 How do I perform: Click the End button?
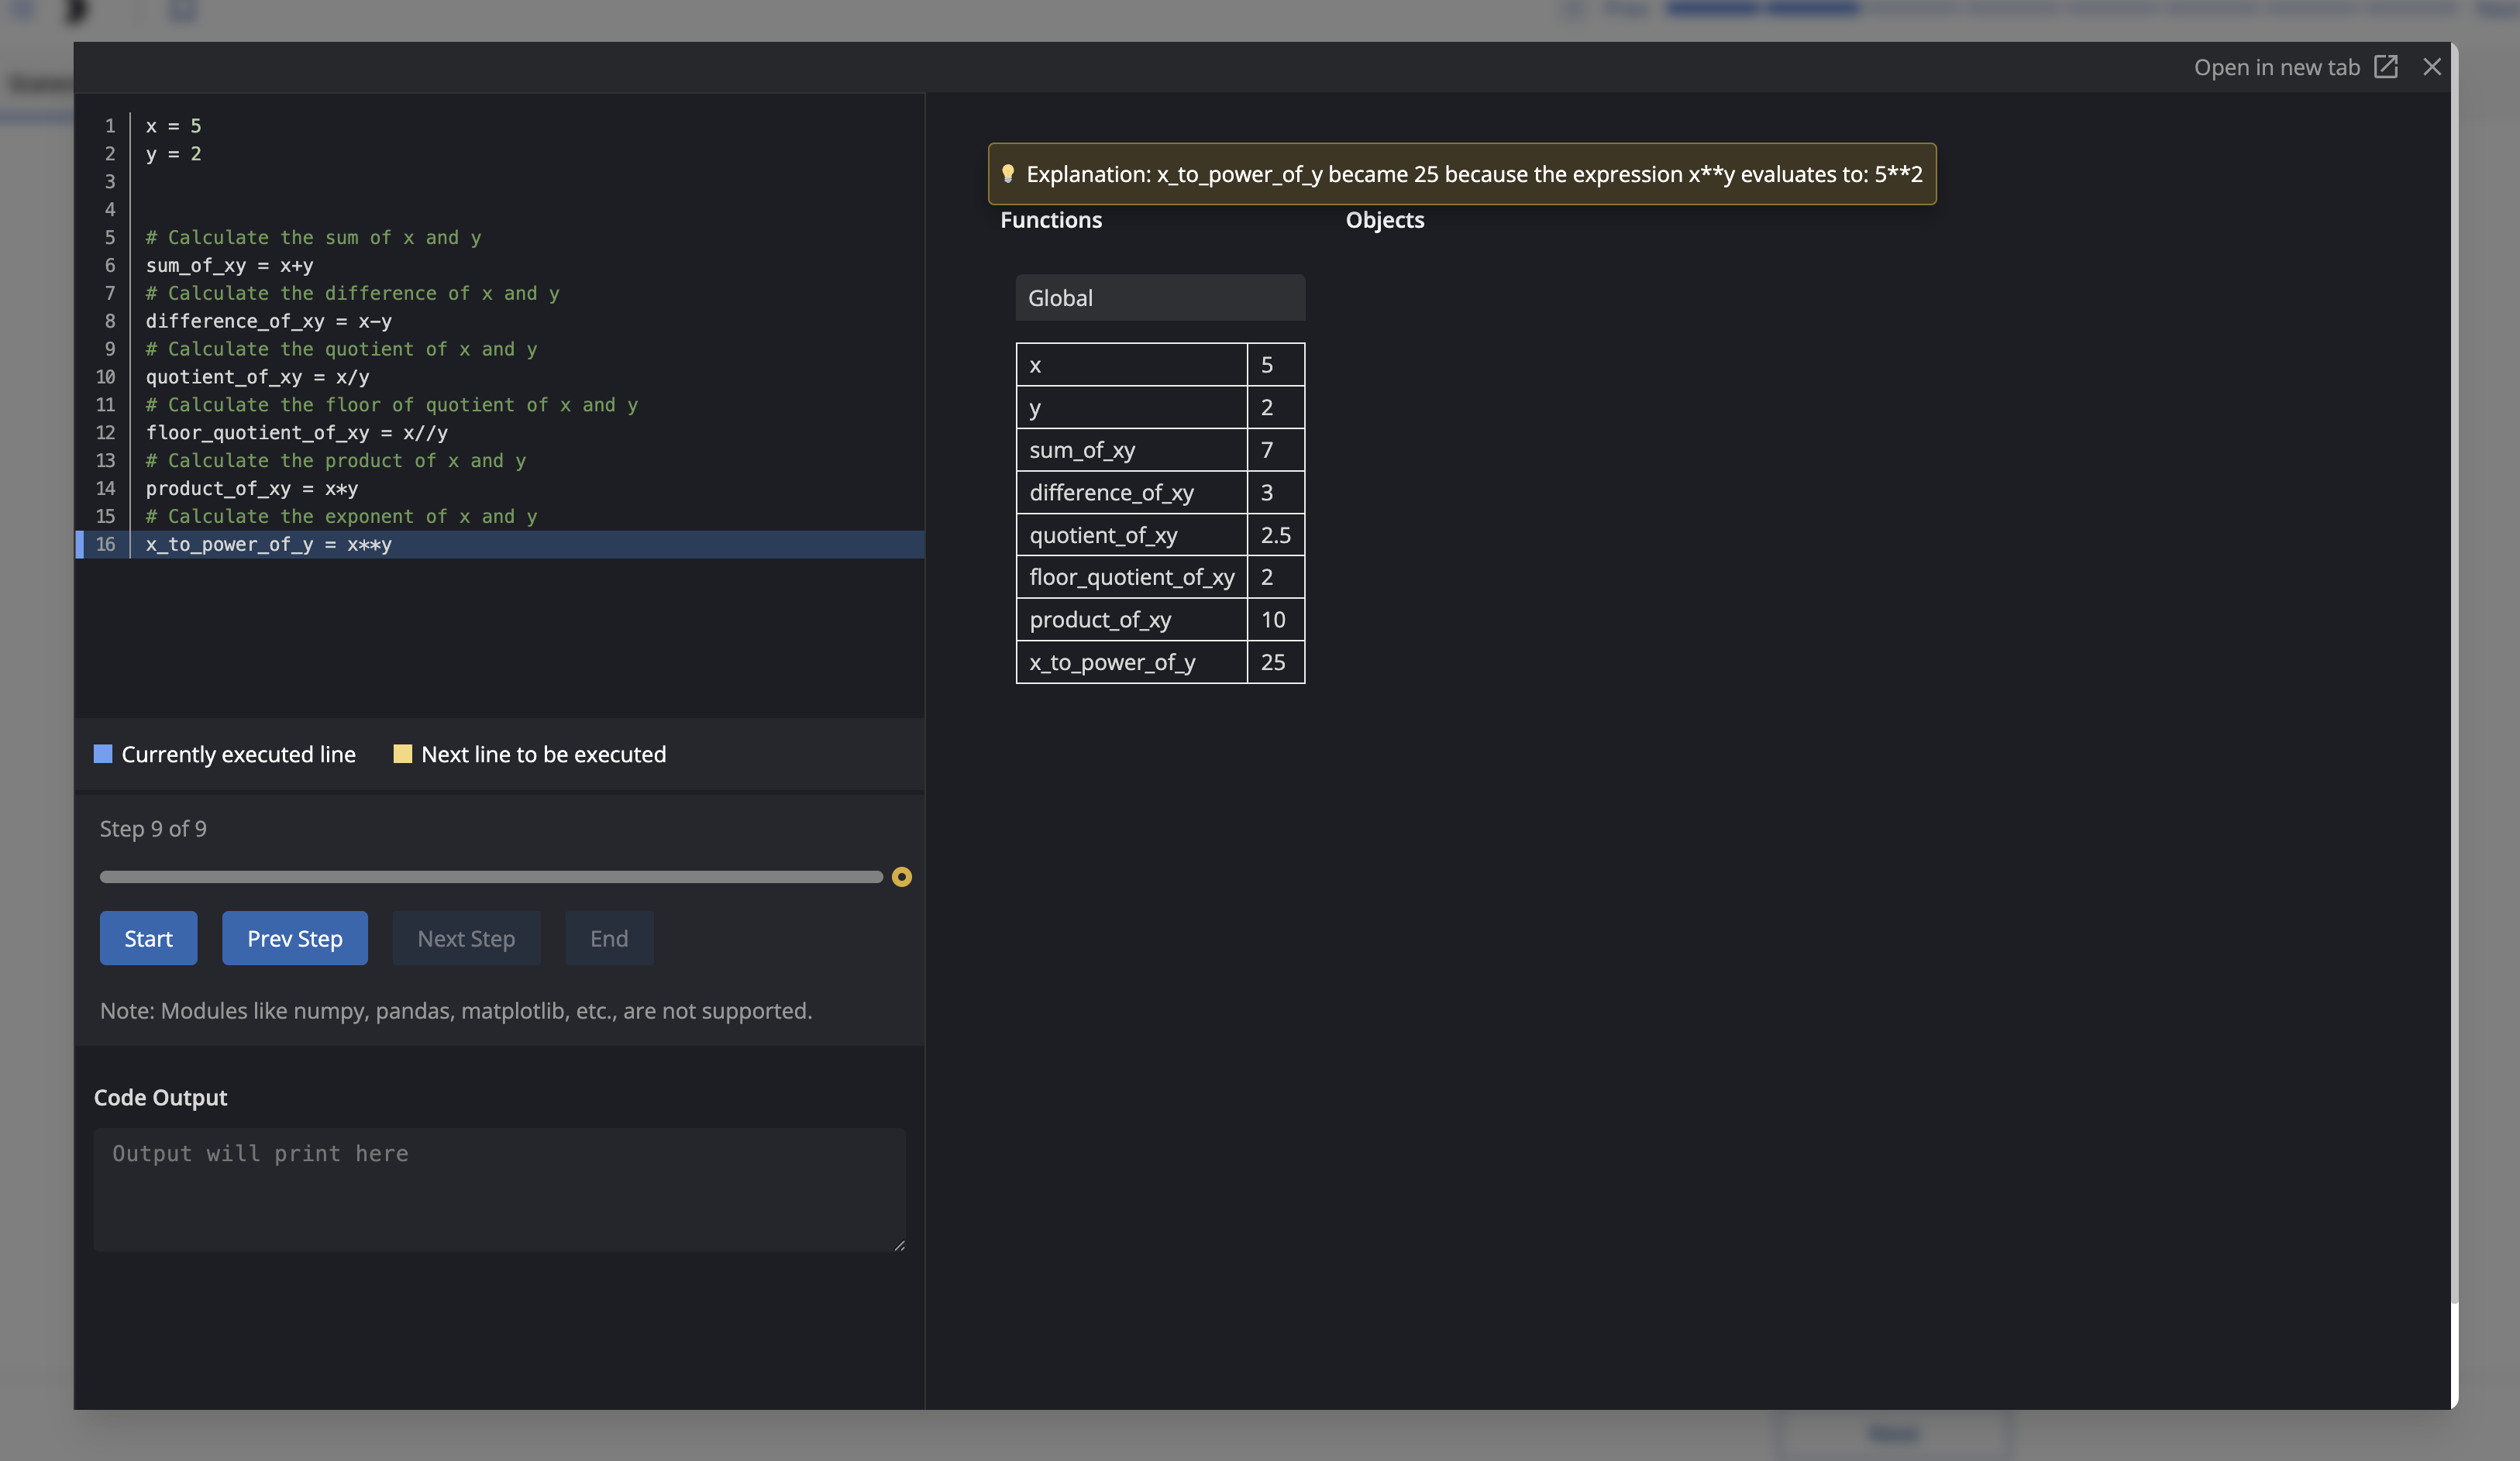pos(609,938)
